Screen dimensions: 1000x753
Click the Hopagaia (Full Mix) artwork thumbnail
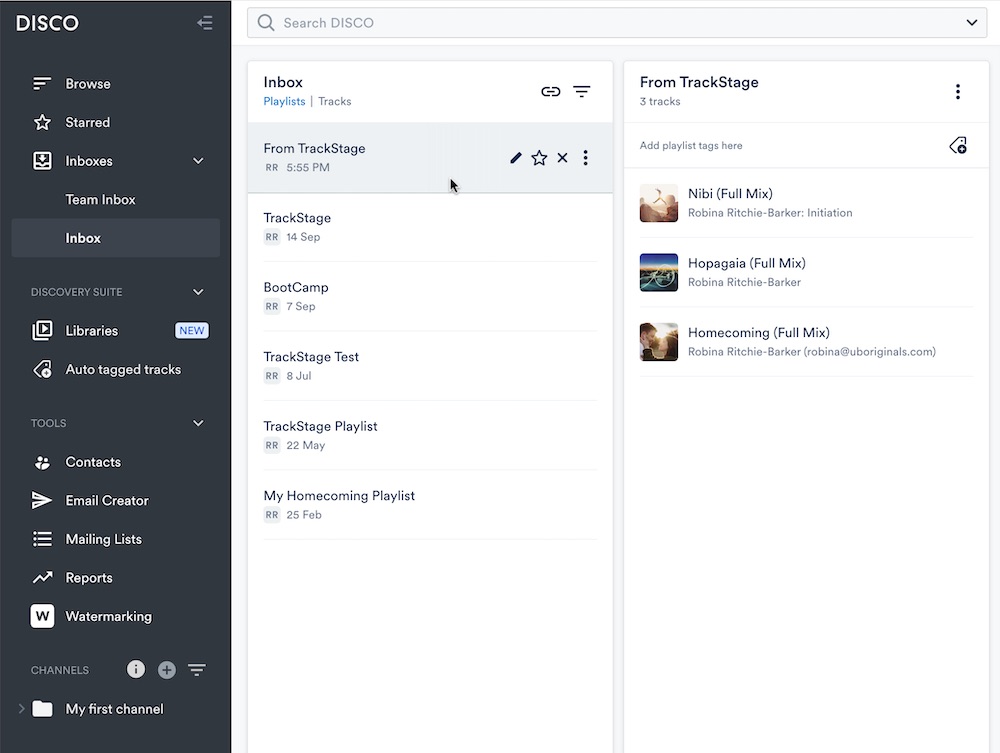[659, 272]
